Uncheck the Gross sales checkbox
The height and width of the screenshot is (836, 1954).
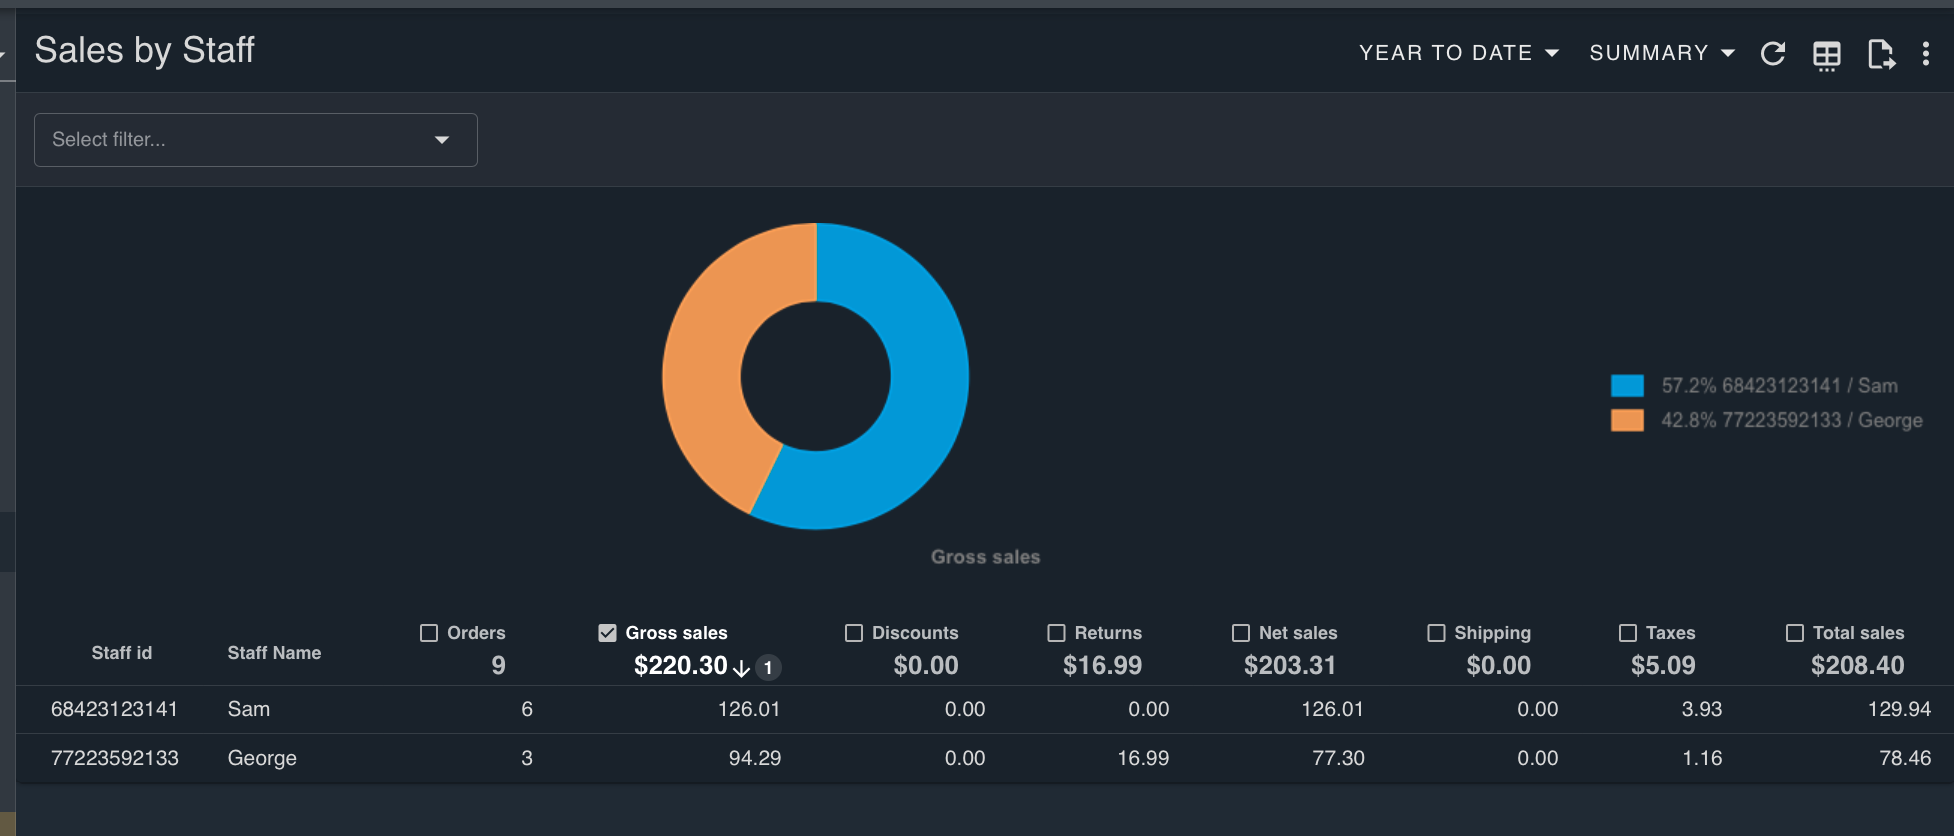(607, 633)
